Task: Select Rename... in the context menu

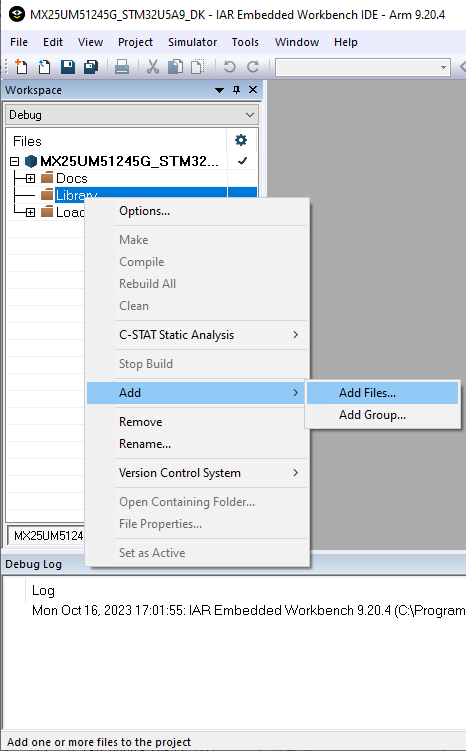Action: pos(197,444)
